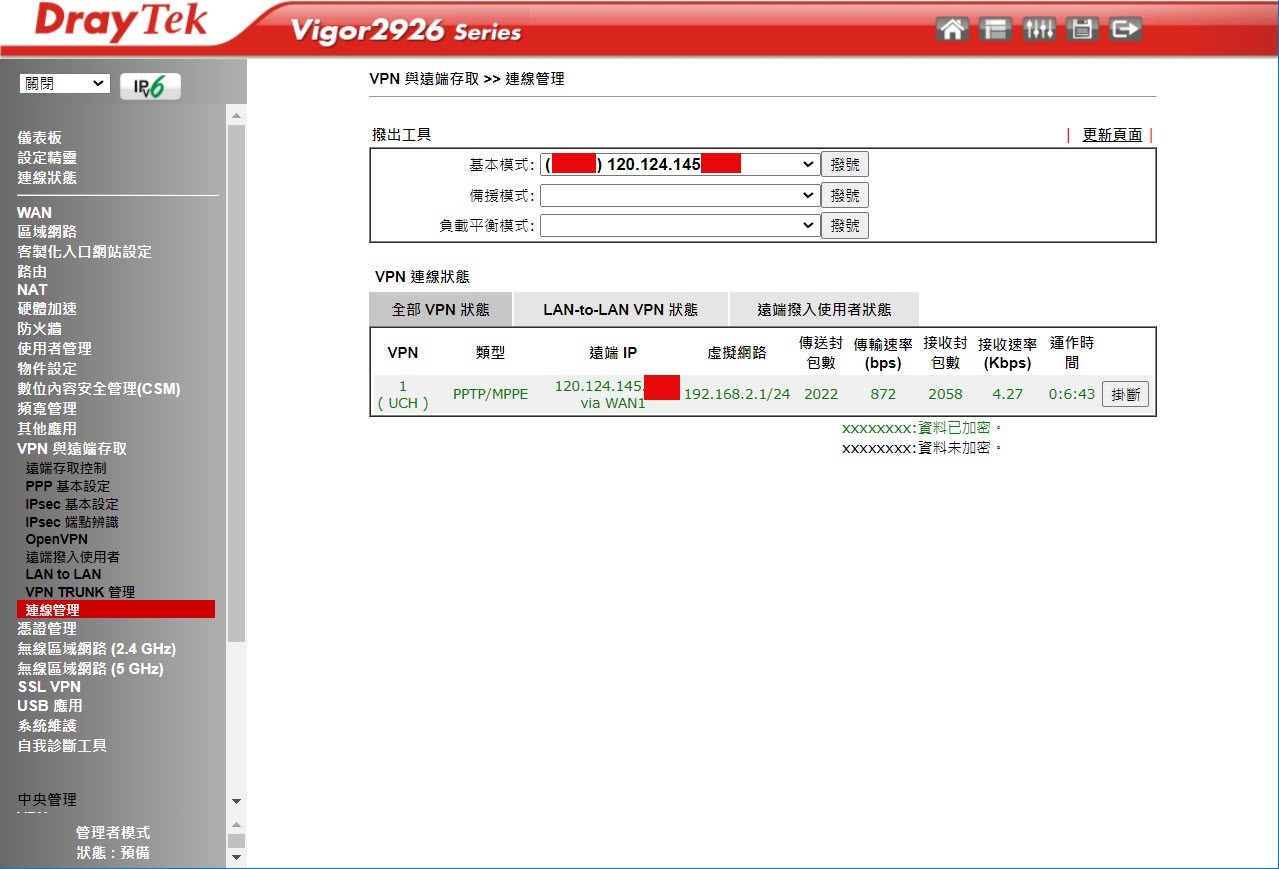Image resolution: width=1279 pixels, height=869 pixels.
Task: Open 物件設定 menu
Action: click(x=47, y=369)
